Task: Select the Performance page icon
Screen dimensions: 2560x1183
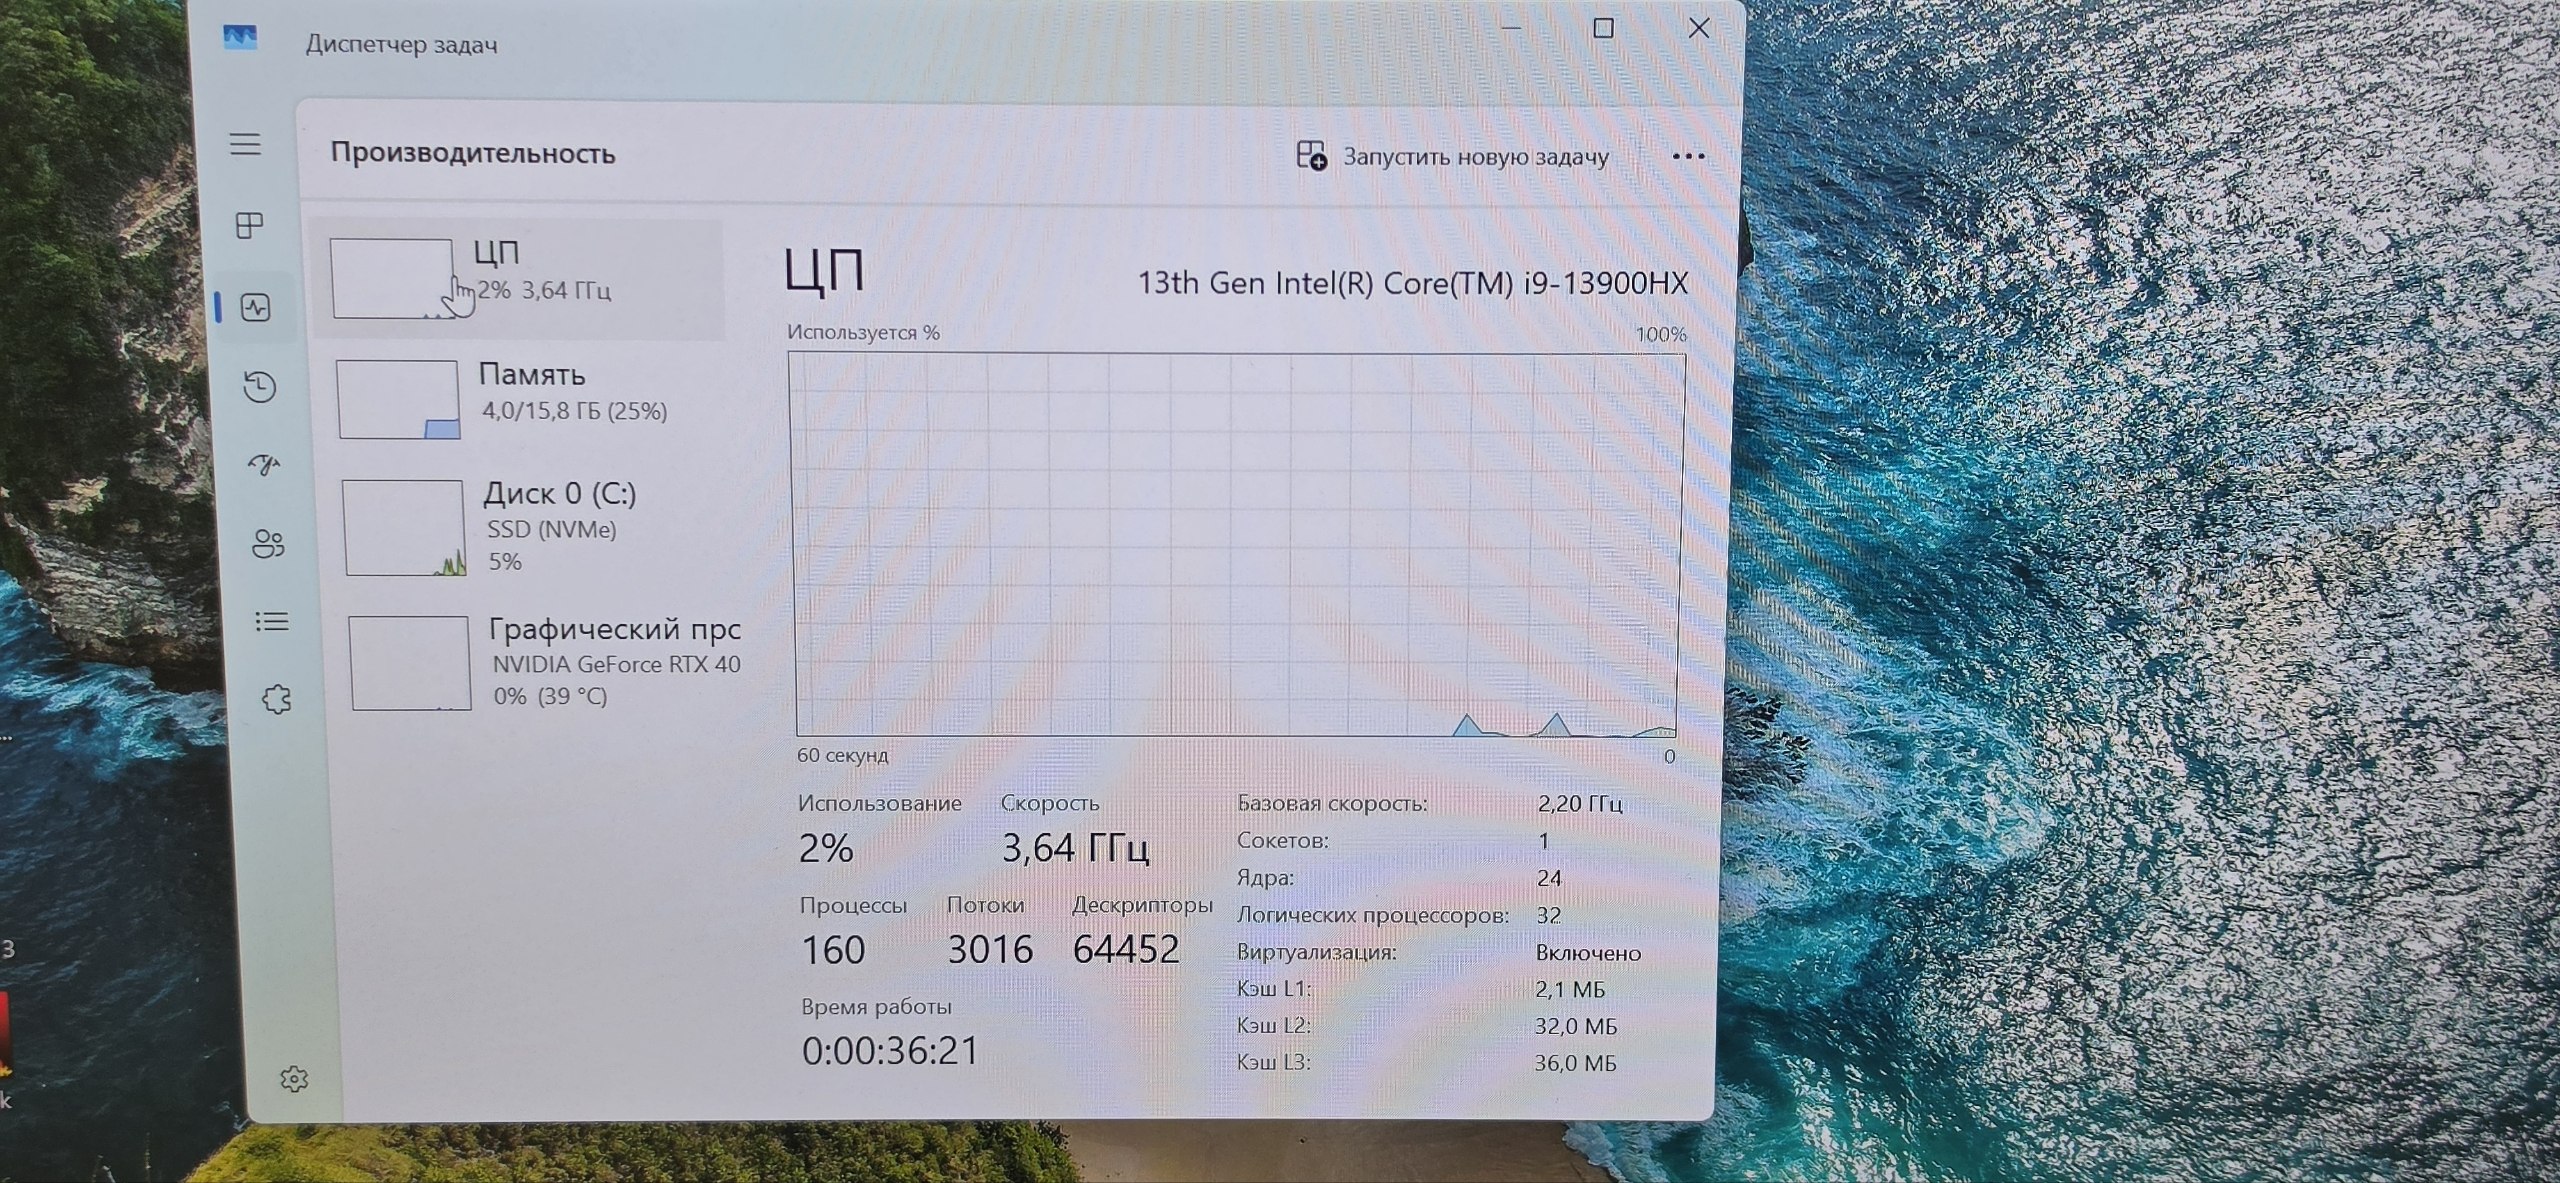Action: click(x=256, y=307)
